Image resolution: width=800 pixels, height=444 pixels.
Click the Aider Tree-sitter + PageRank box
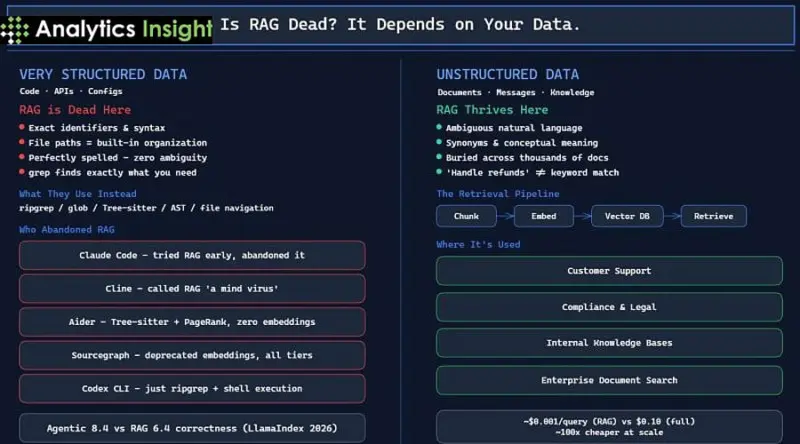click(192, 322)
